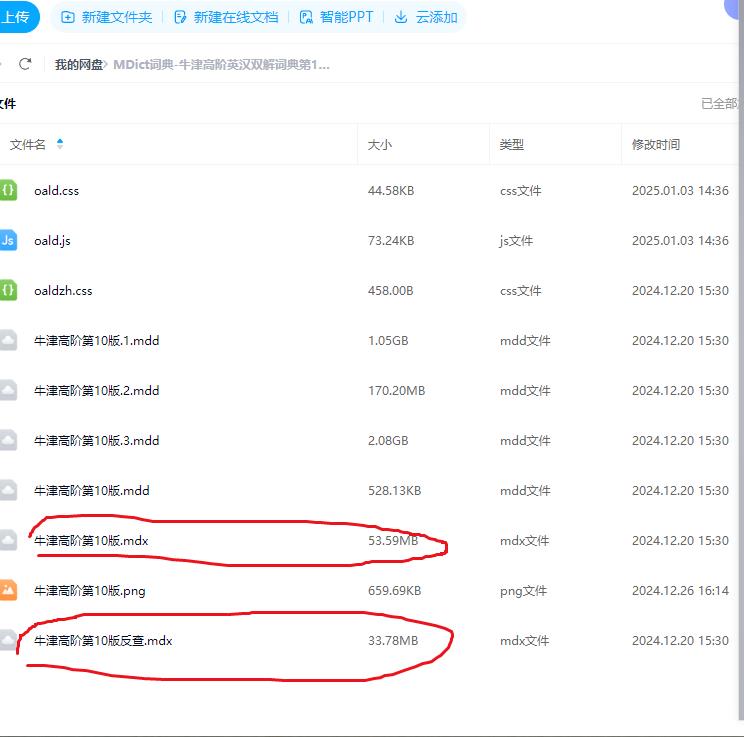Click the blue Js icon for oald.js
This screenshot has height=737, width=744.
tap(8, 240)
